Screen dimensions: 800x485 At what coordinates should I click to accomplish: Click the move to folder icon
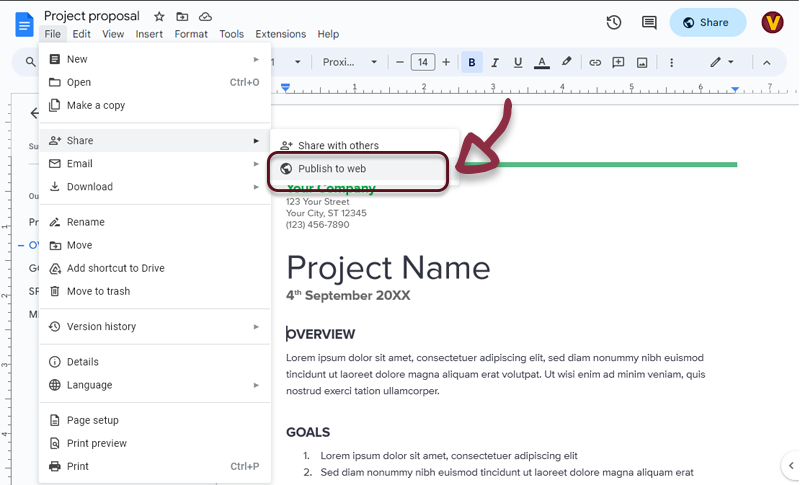pyautogui.click(x=182, y=17)
